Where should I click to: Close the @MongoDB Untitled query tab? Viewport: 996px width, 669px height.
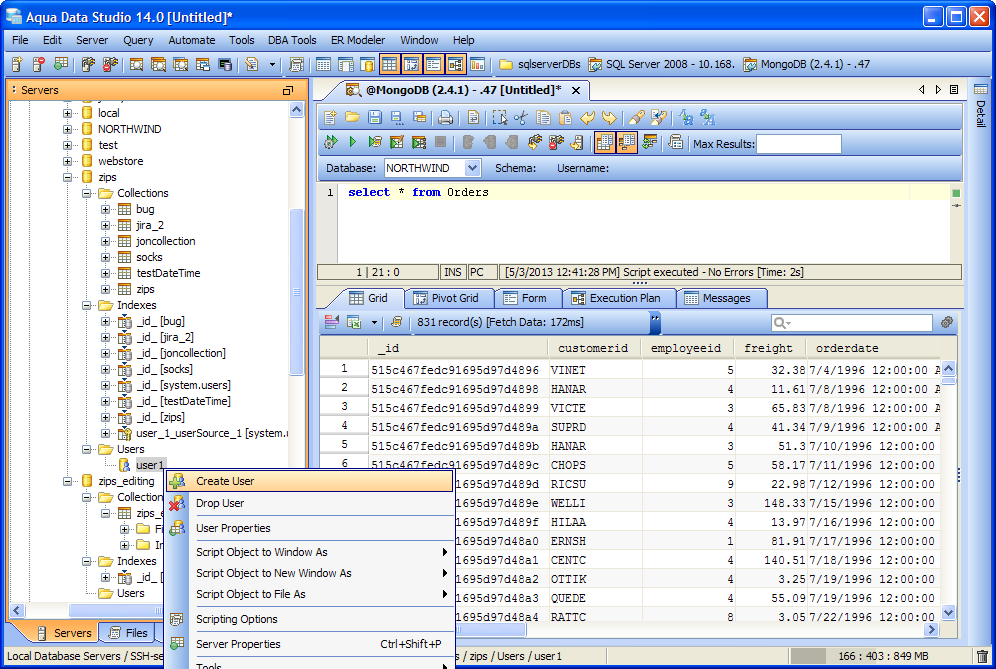[576, 91]
